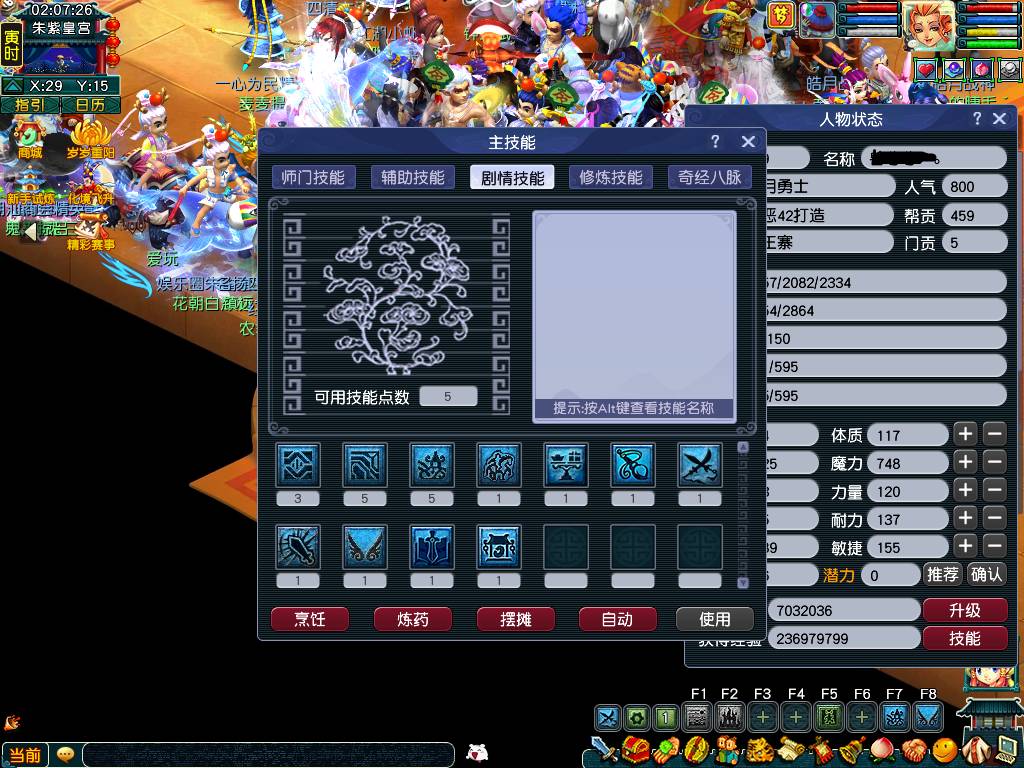1024x768 pixels.
Task: Open the 岁岁重阳 chrysanthemum event icon
Action: click(90, 140)
